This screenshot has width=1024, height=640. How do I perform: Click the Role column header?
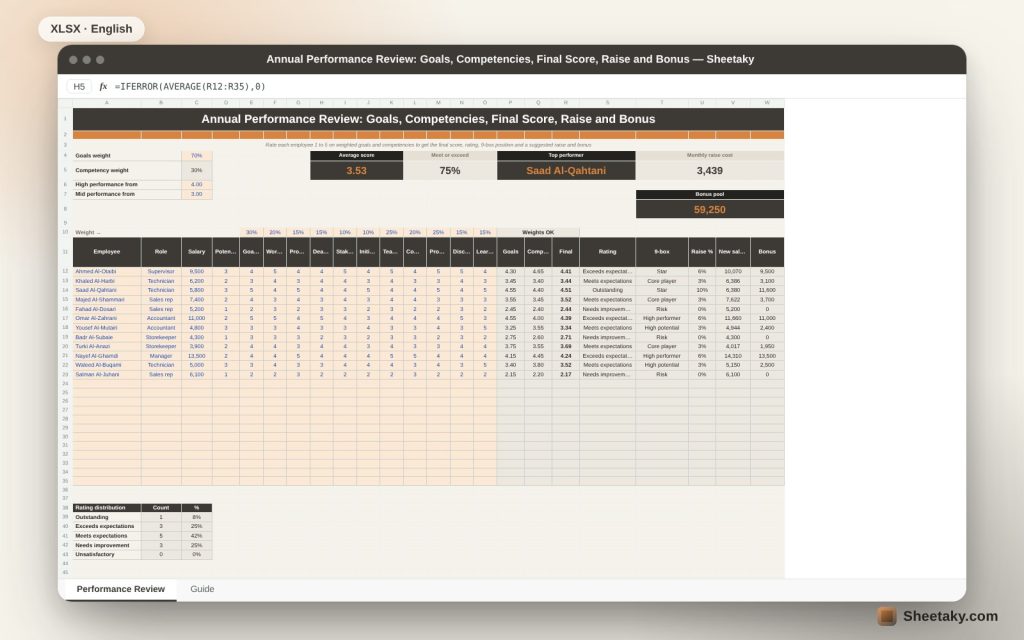coord(161,251)
